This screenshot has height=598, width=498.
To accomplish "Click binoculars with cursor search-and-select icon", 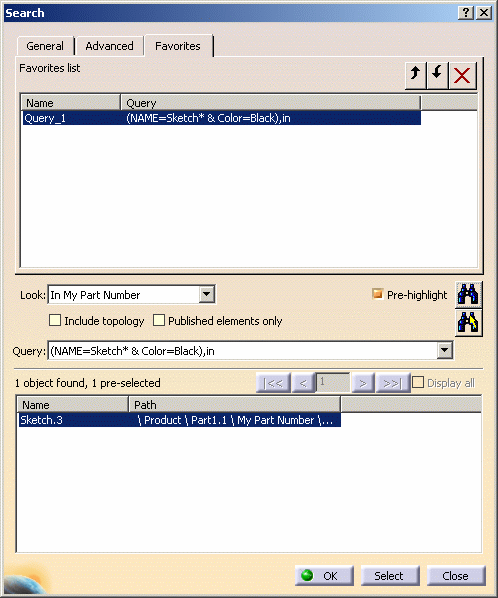I will click(468, 322).
